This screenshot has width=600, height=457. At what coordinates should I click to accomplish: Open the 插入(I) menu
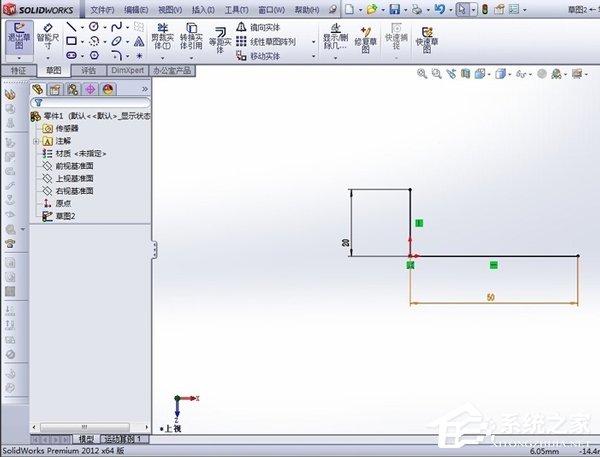click(x=203, y=10)
